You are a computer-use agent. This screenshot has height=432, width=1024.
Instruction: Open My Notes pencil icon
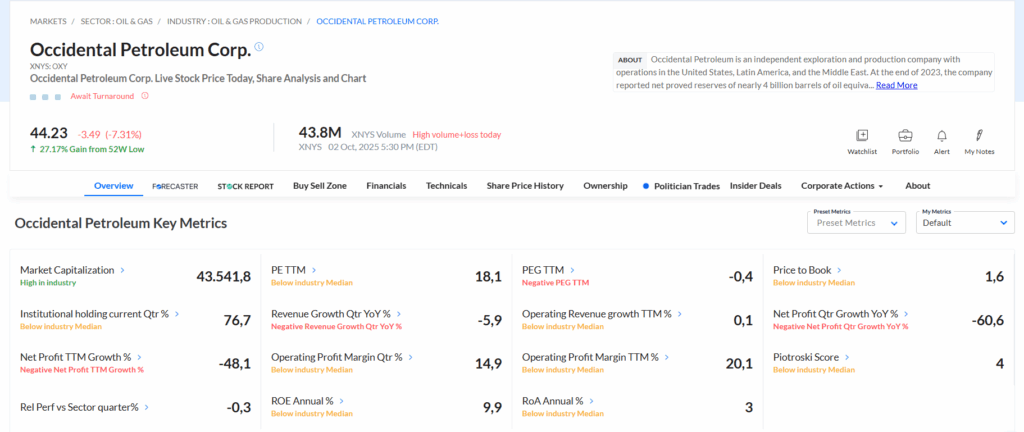[x=979, y=136]
